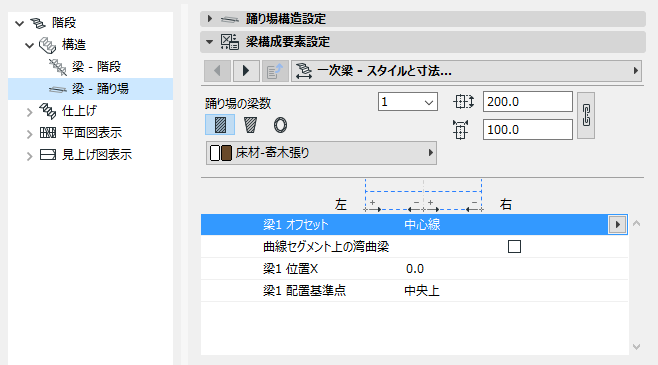Select the 階段 stair icon in tree
Image resolution: width=658 pixels, height=365 pixels.
[38, 23]
